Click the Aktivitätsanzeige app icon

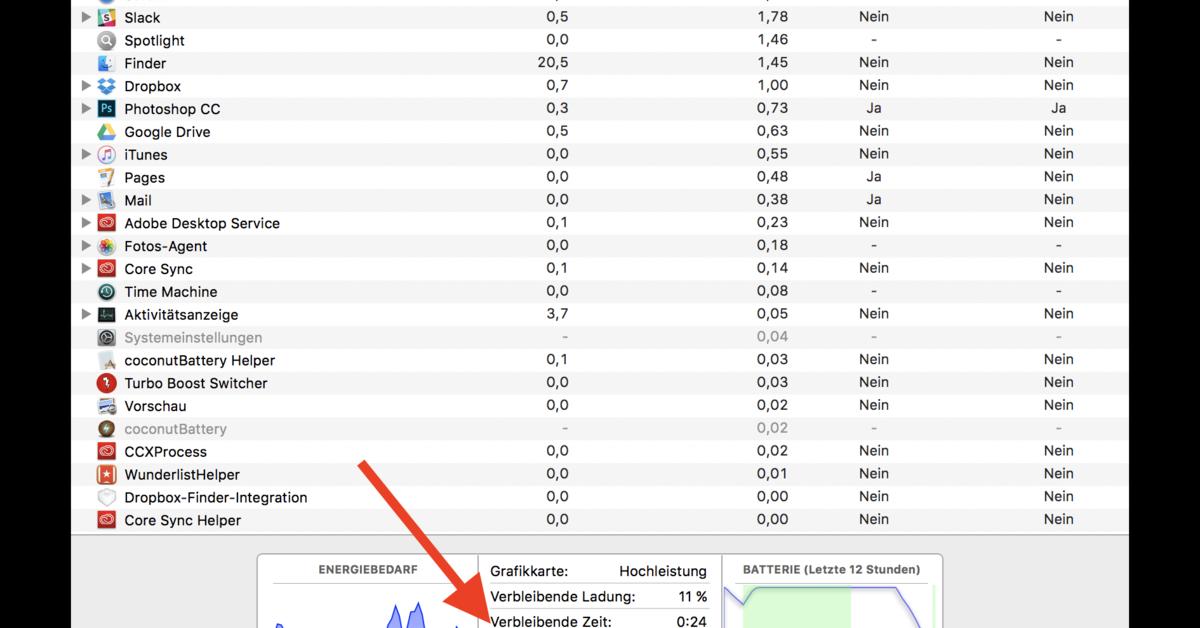(106, 315)
